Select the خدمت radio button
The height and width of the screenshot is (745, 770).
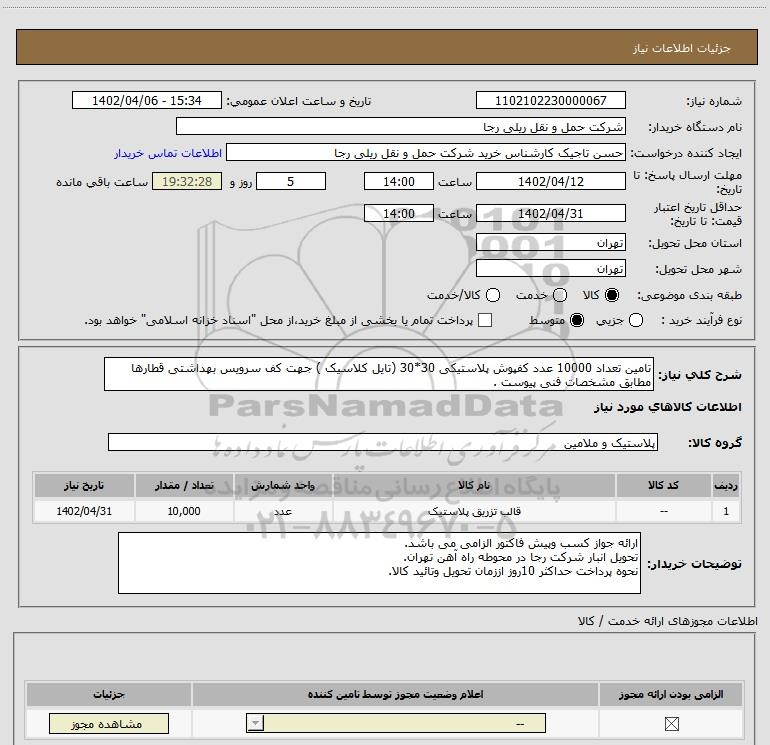coord(560,295)
